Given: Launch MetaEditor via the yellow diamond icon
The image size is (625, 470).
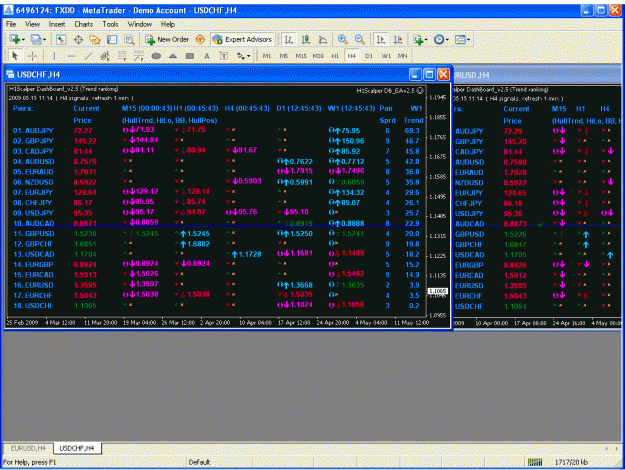Looking at the screenshot, I should click(200, 39).
